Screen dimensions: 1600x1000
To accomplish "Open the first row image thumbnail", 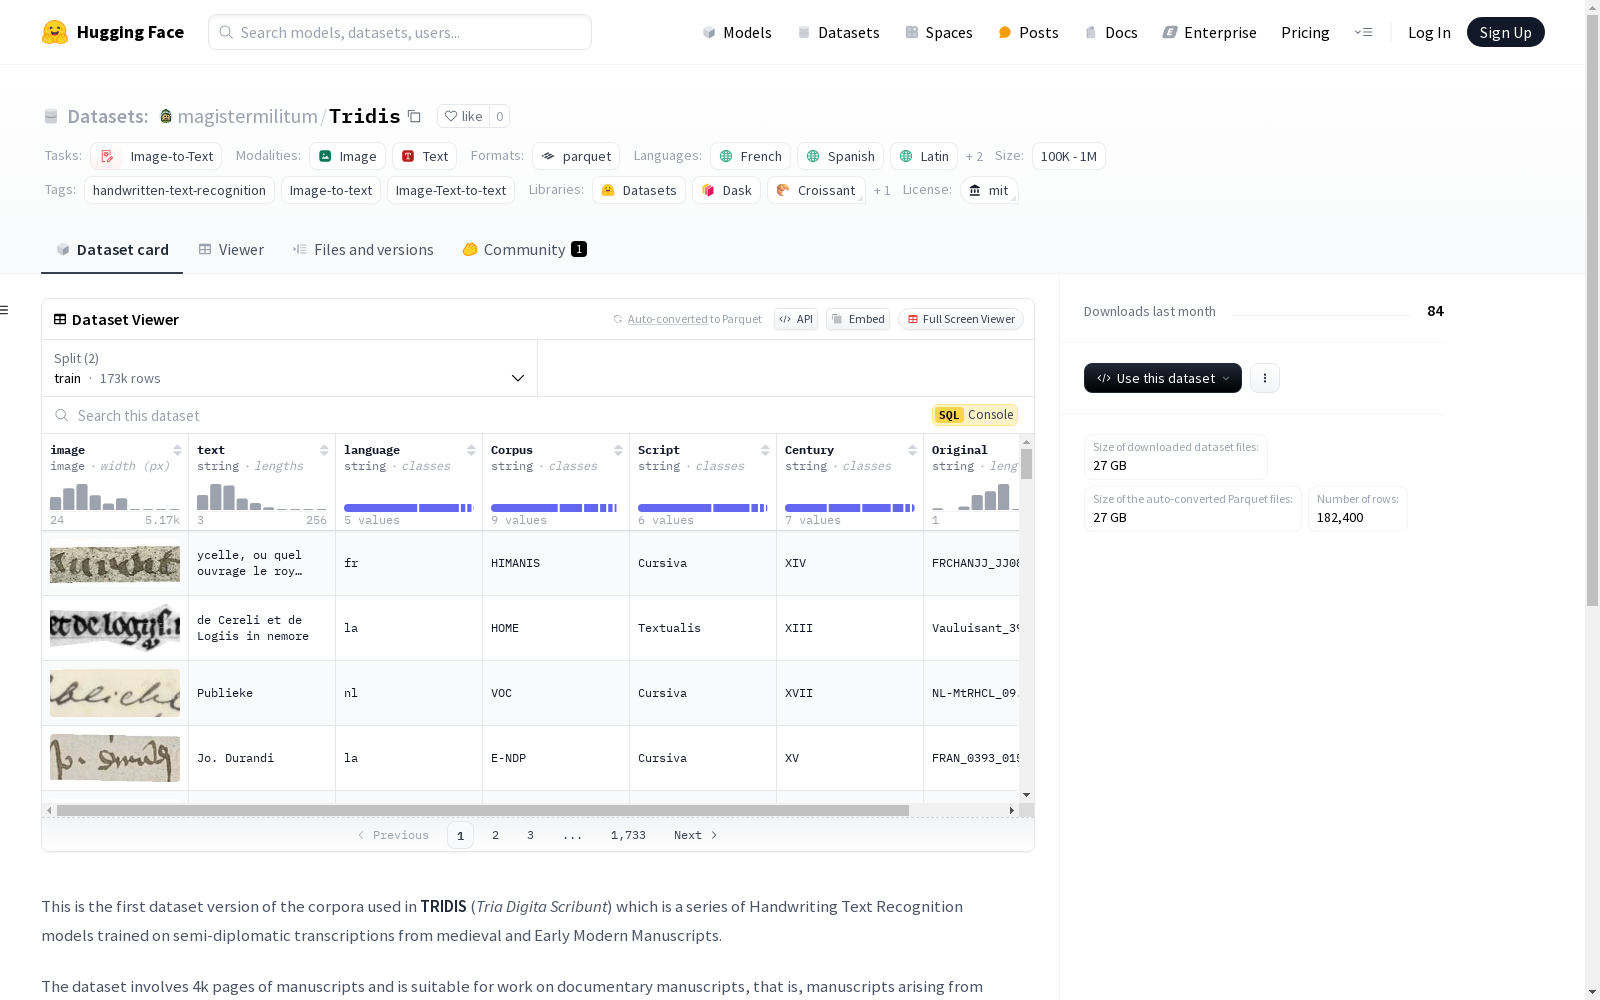I will pyautogui.click(x=115, y=564).
